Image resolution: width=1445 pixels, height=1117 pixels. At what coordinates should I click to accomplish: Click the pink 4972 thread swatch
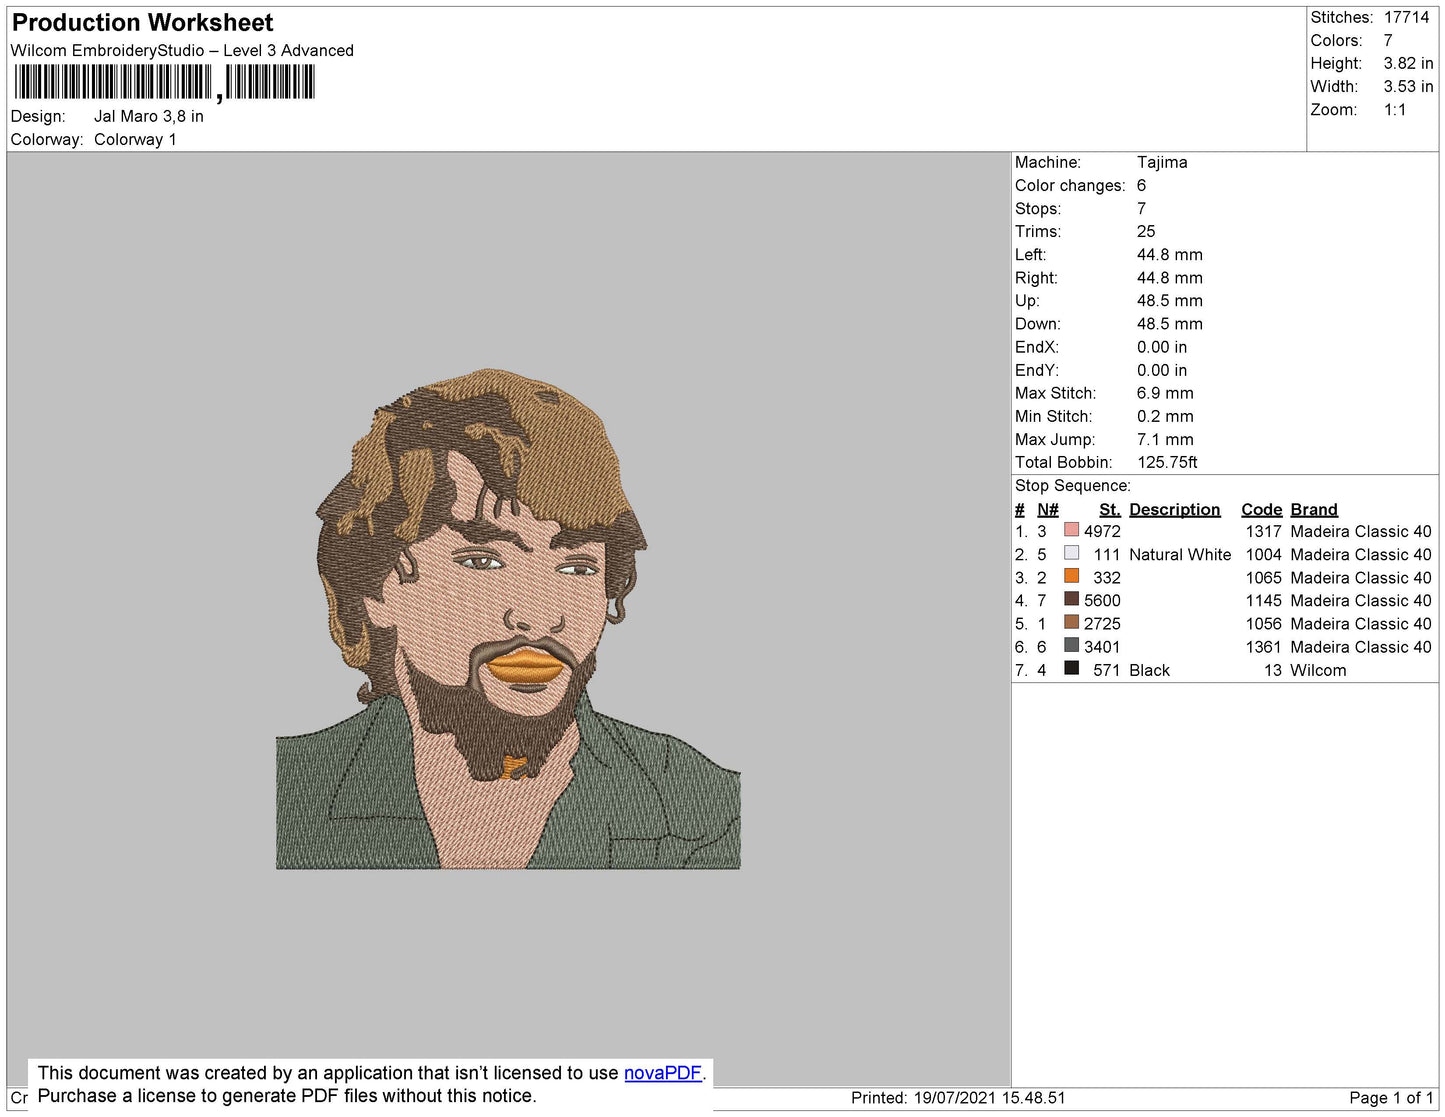pos(1072,530)
